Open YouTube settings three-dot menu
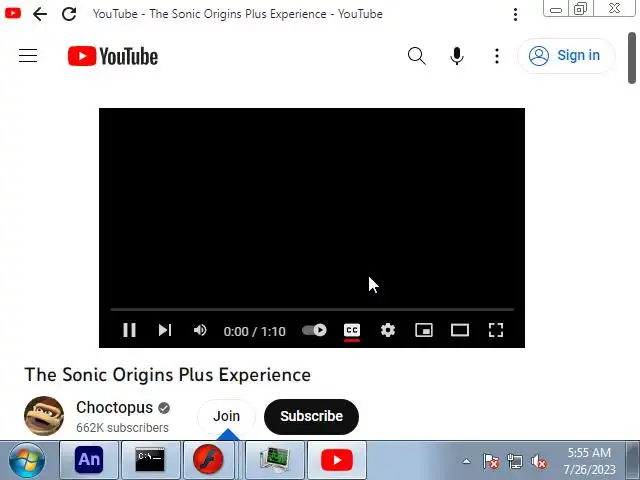Viewport: 640px width, 480px height. click(497, 56)
